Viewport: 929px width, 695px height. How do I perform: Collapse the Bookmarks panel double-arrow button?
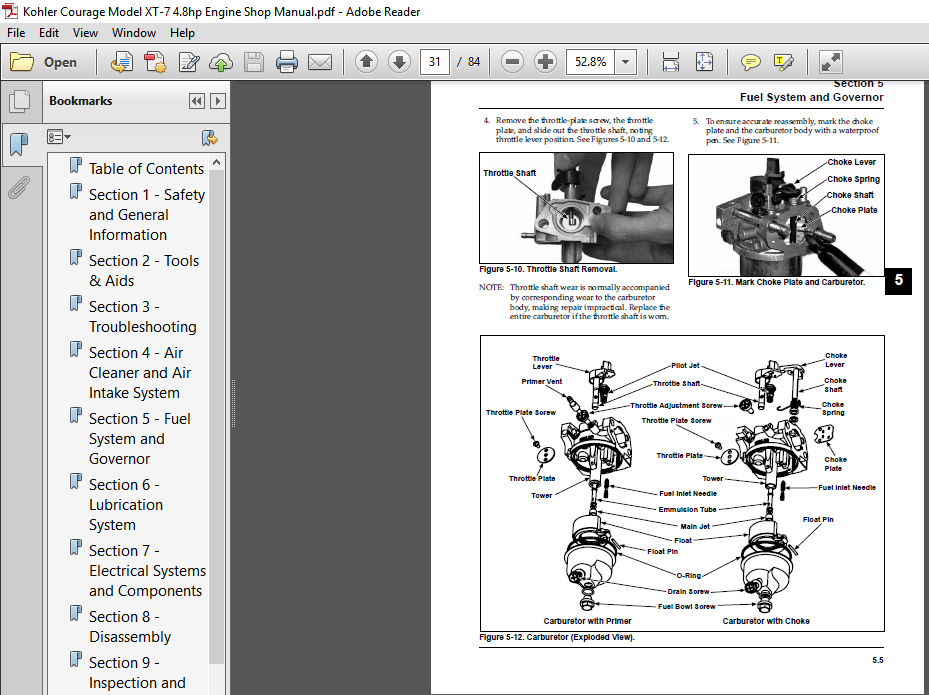[197, 101]
